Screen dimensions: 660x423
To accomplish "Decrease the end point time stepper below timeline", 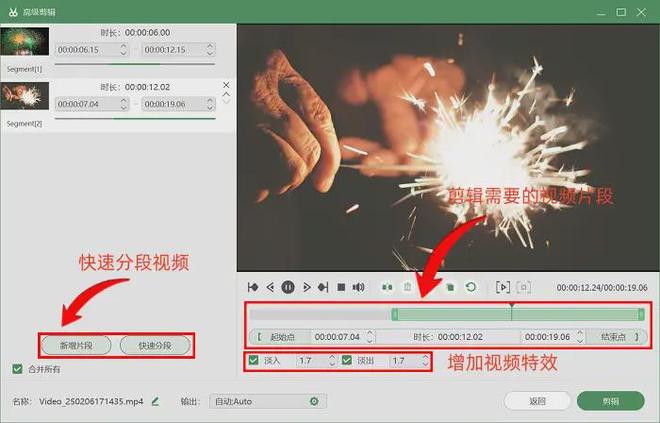I will (580, 340).
